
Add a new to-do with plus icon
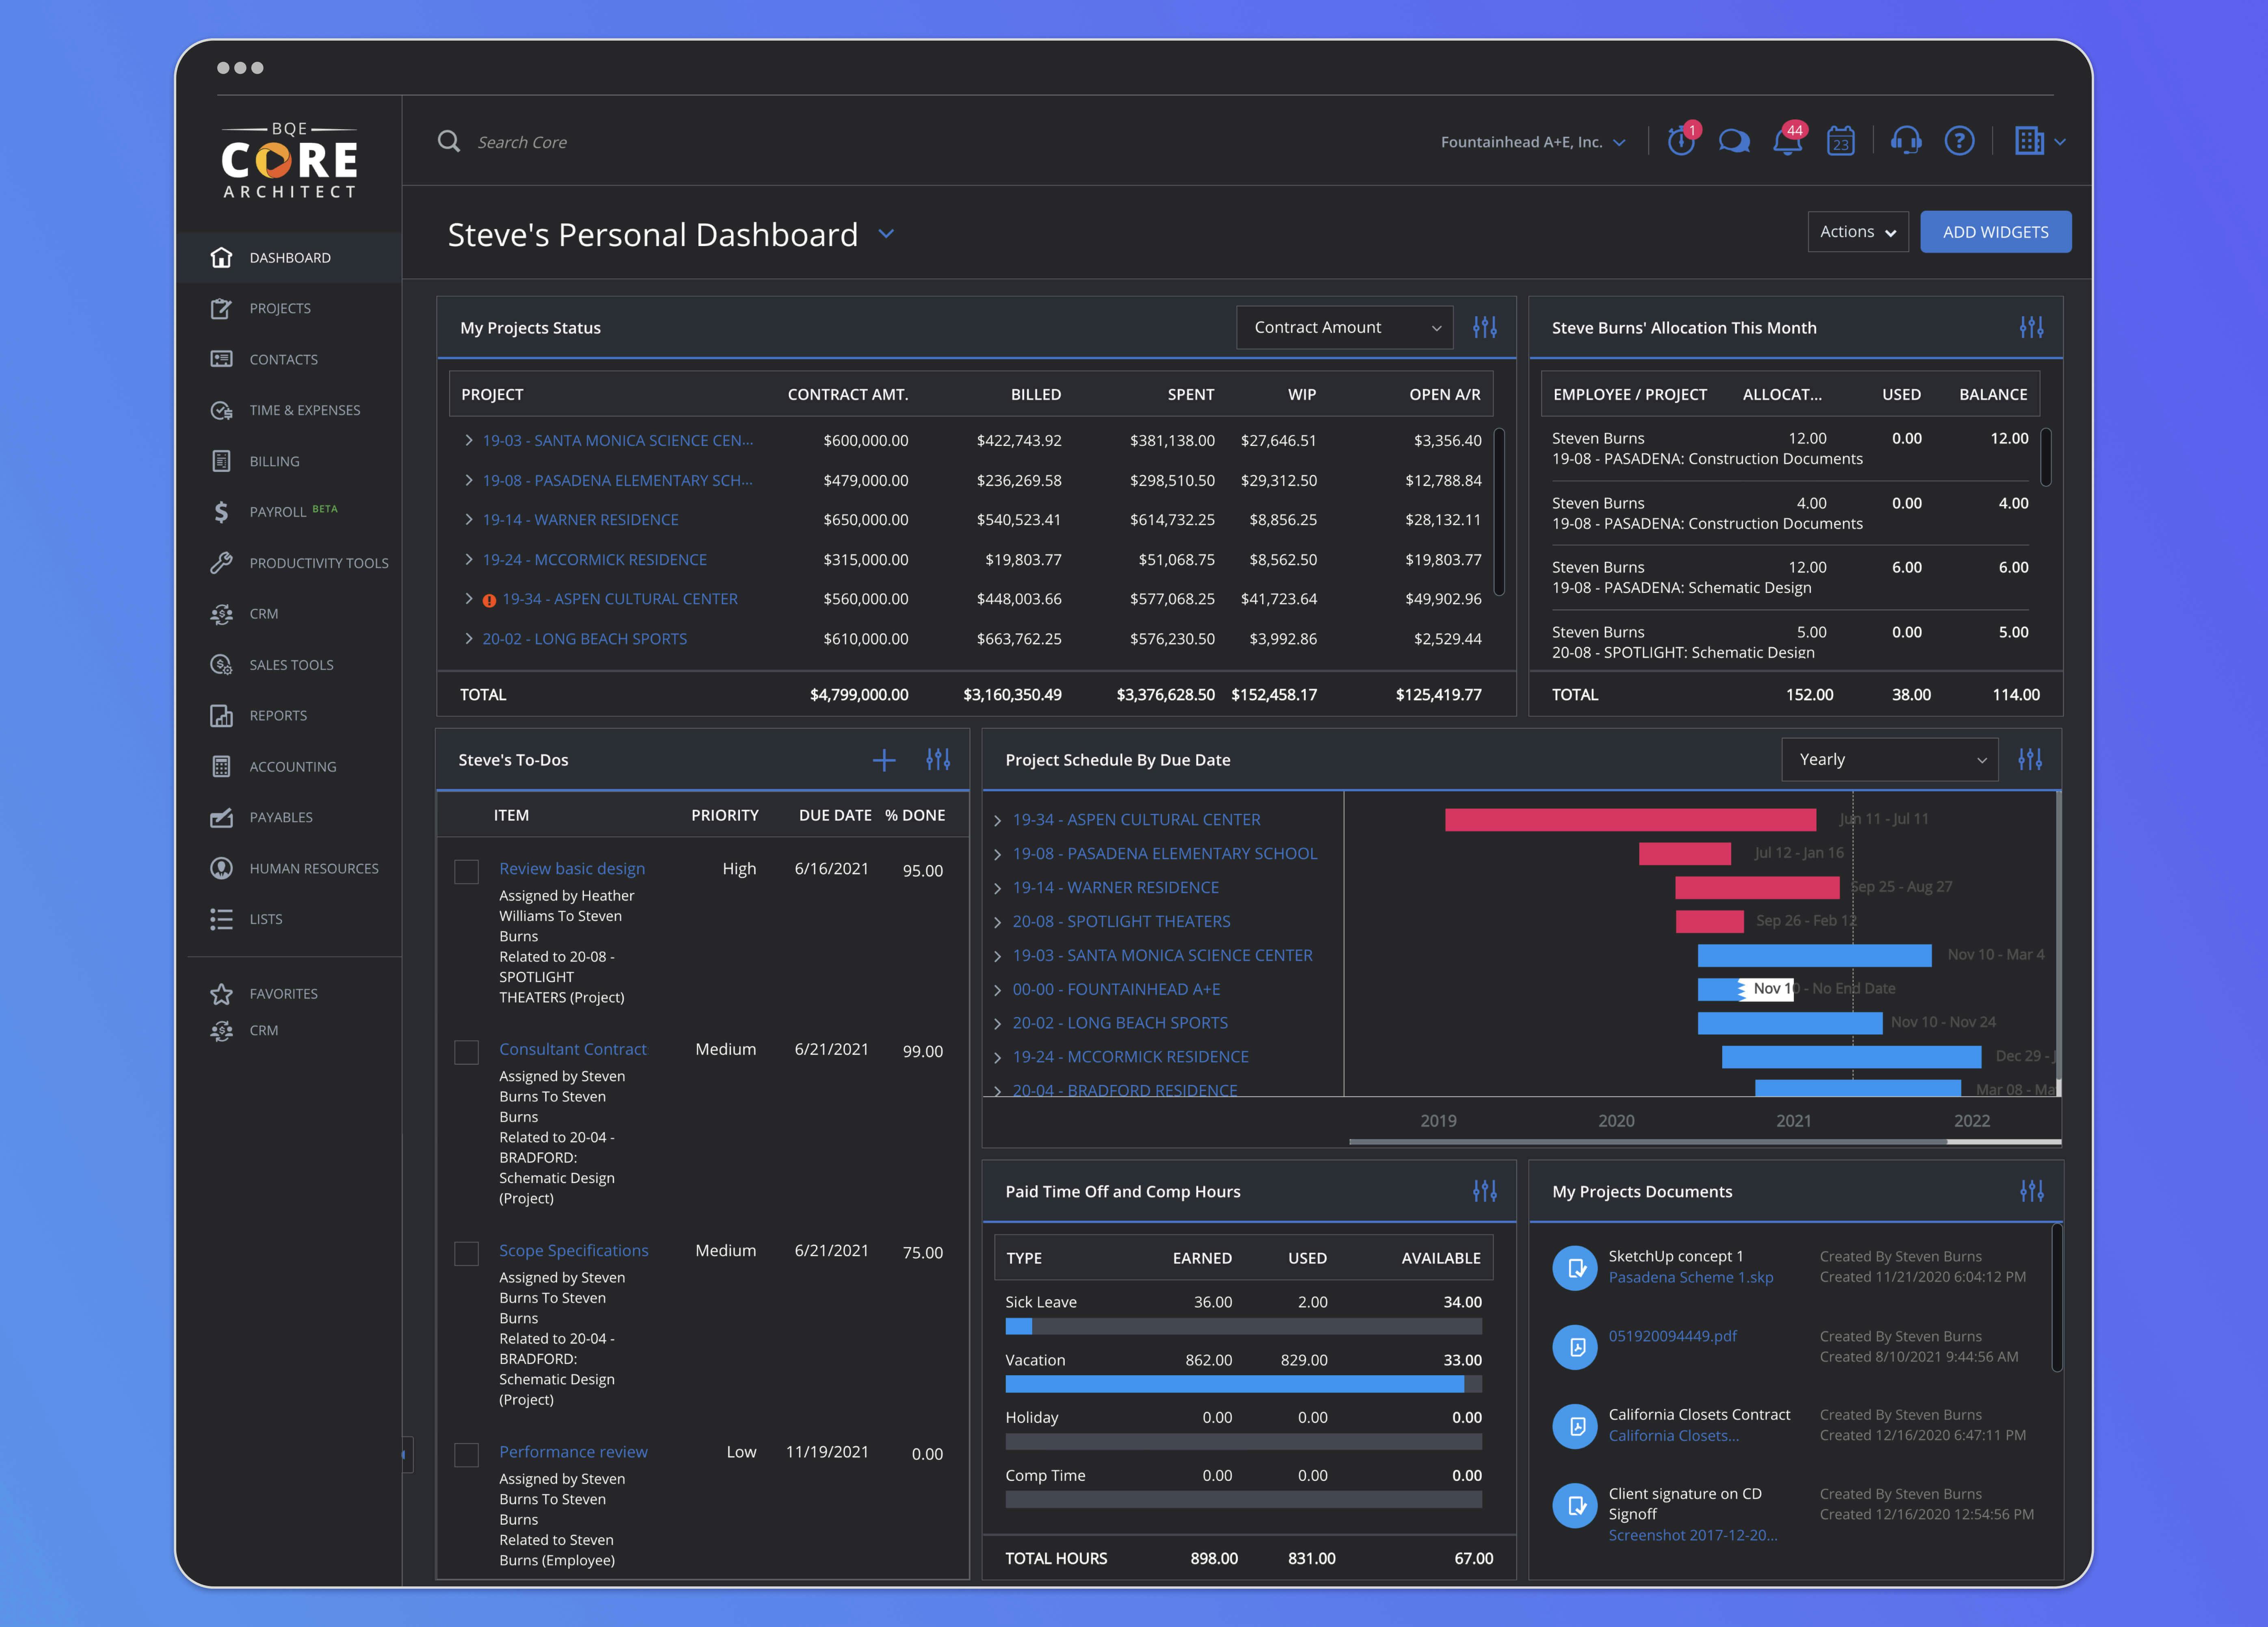884,760
